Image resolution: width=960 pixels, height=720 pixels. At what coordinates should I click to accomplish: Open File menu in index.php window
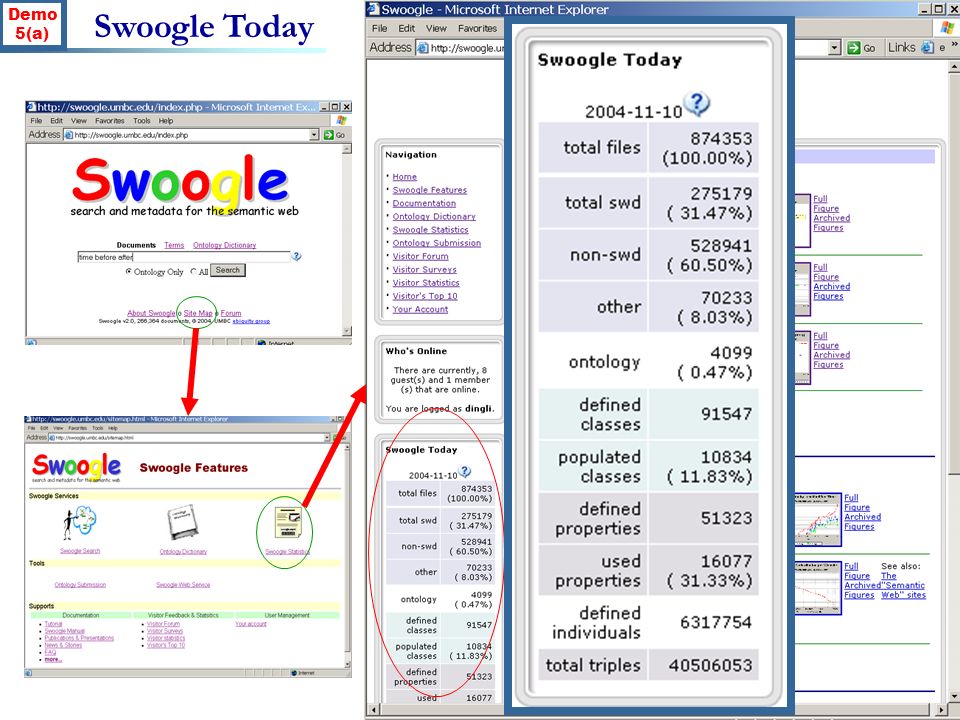tap(36, 121)
